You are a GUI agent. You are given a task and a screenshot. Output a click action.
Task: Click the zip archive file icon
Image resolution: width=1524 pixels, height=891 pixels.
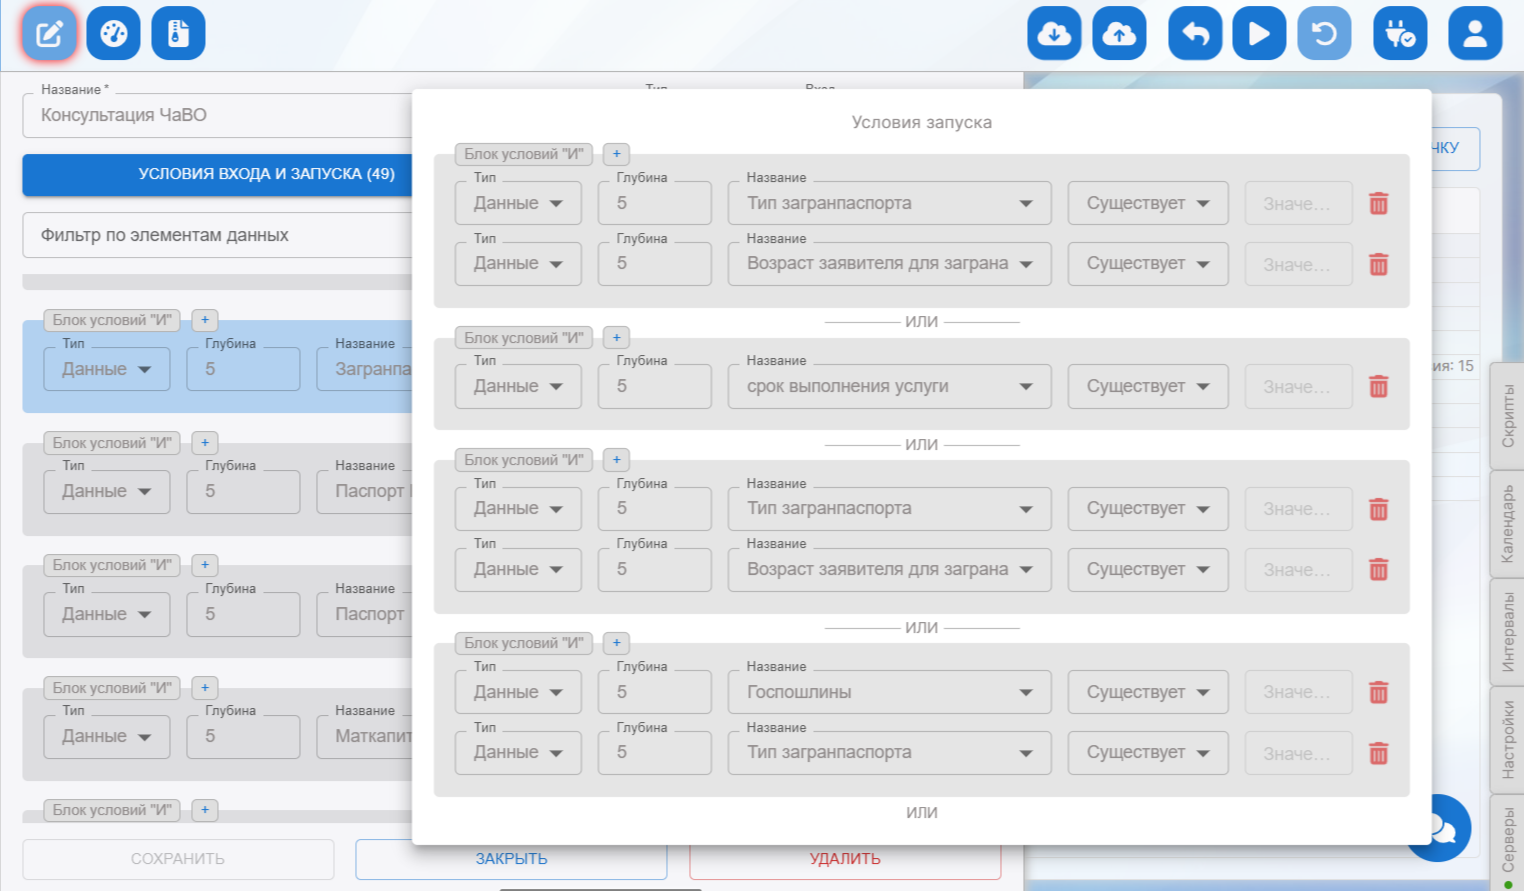pos(178,34)
